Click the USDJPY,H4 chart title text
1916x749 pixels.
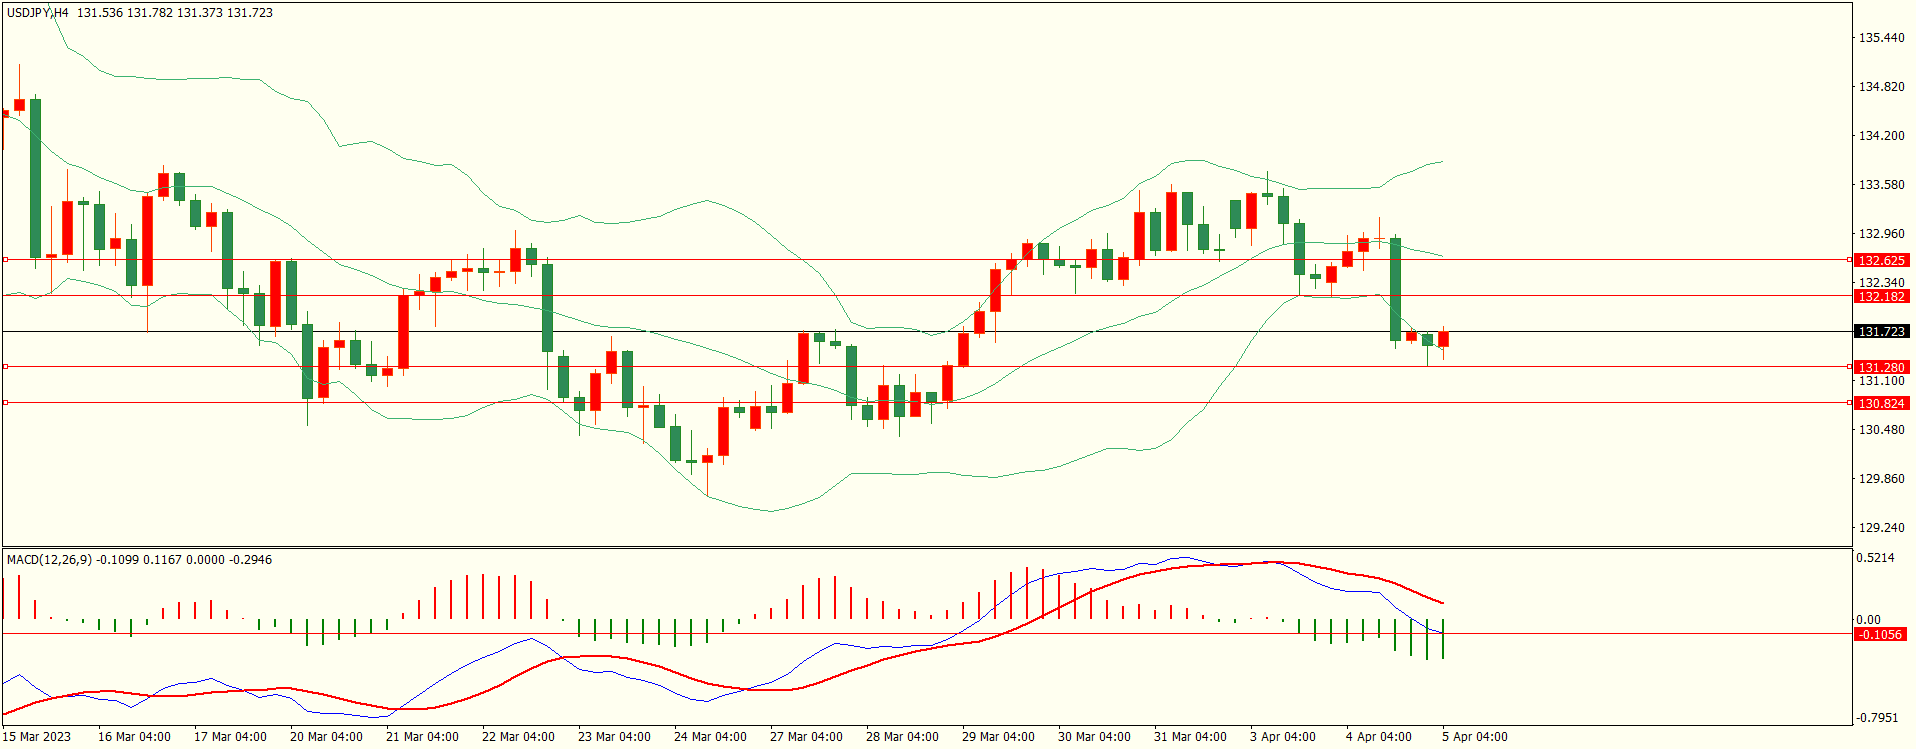tap(37, 13)
